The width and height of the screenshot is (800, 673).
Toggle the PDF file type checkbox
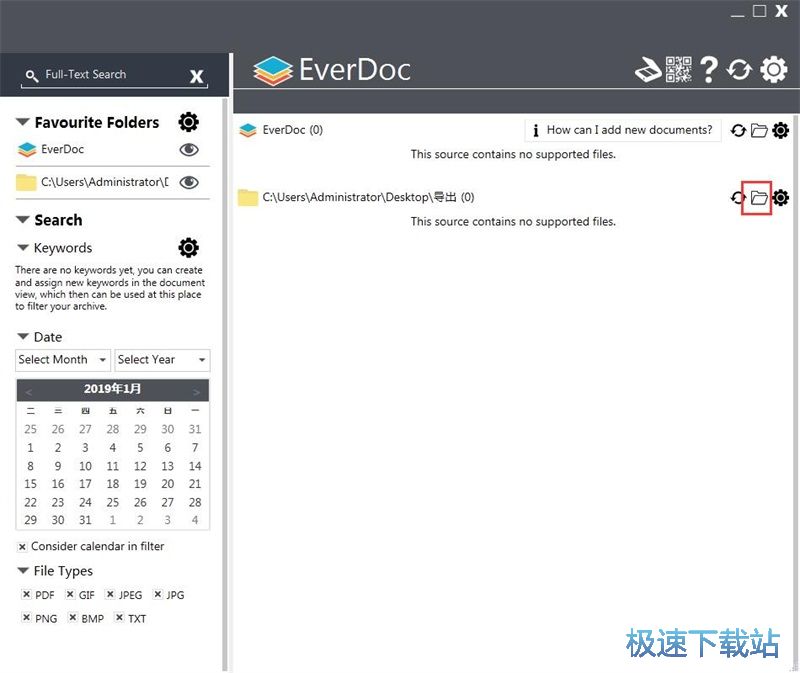pos(27,594)
